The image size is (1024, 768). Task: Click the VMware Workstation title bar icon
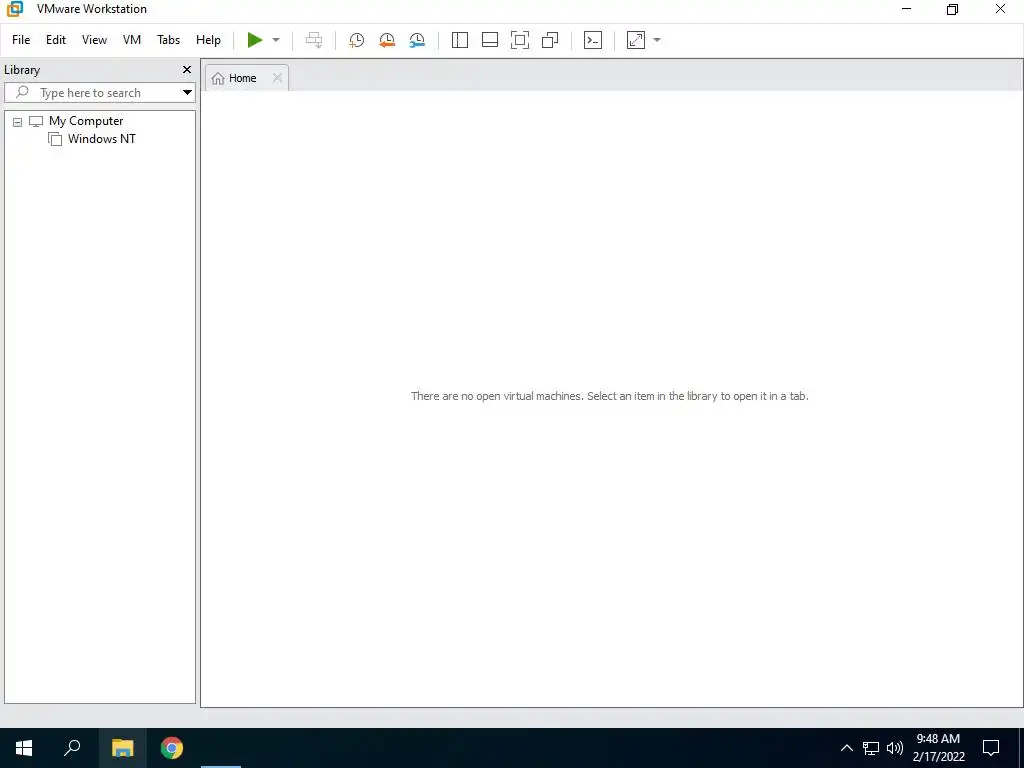pyautogui.click(x=14, y=9)
